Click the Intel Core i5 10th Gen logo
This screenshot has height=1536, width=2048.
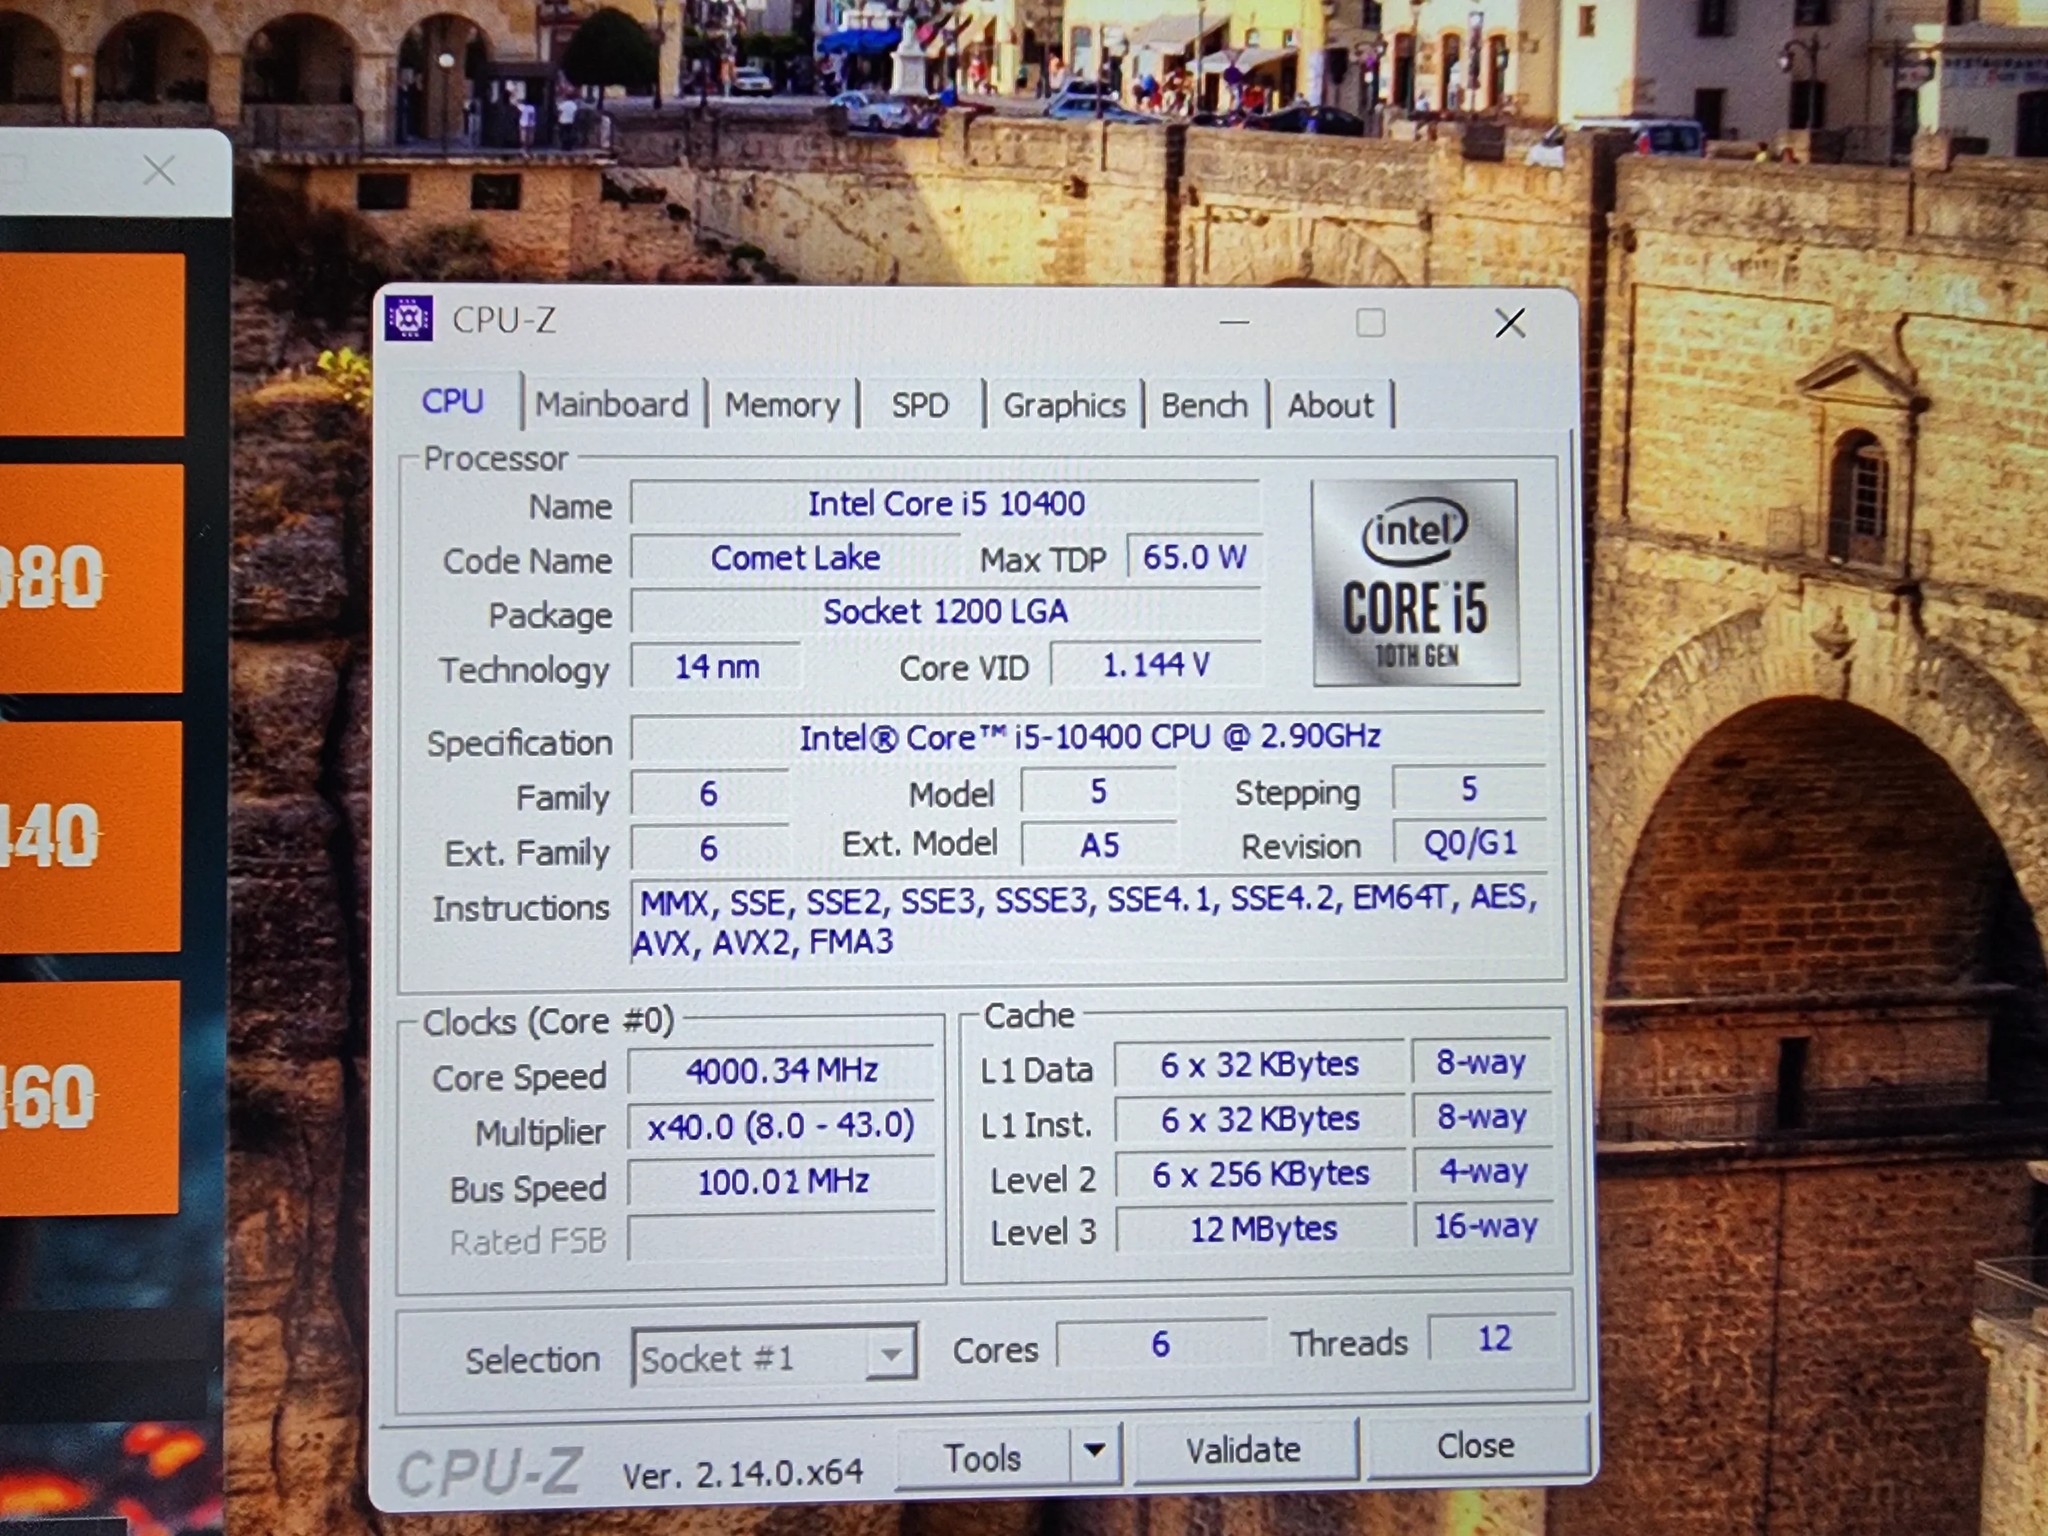pyautogui.click(x=1415, y=583)
